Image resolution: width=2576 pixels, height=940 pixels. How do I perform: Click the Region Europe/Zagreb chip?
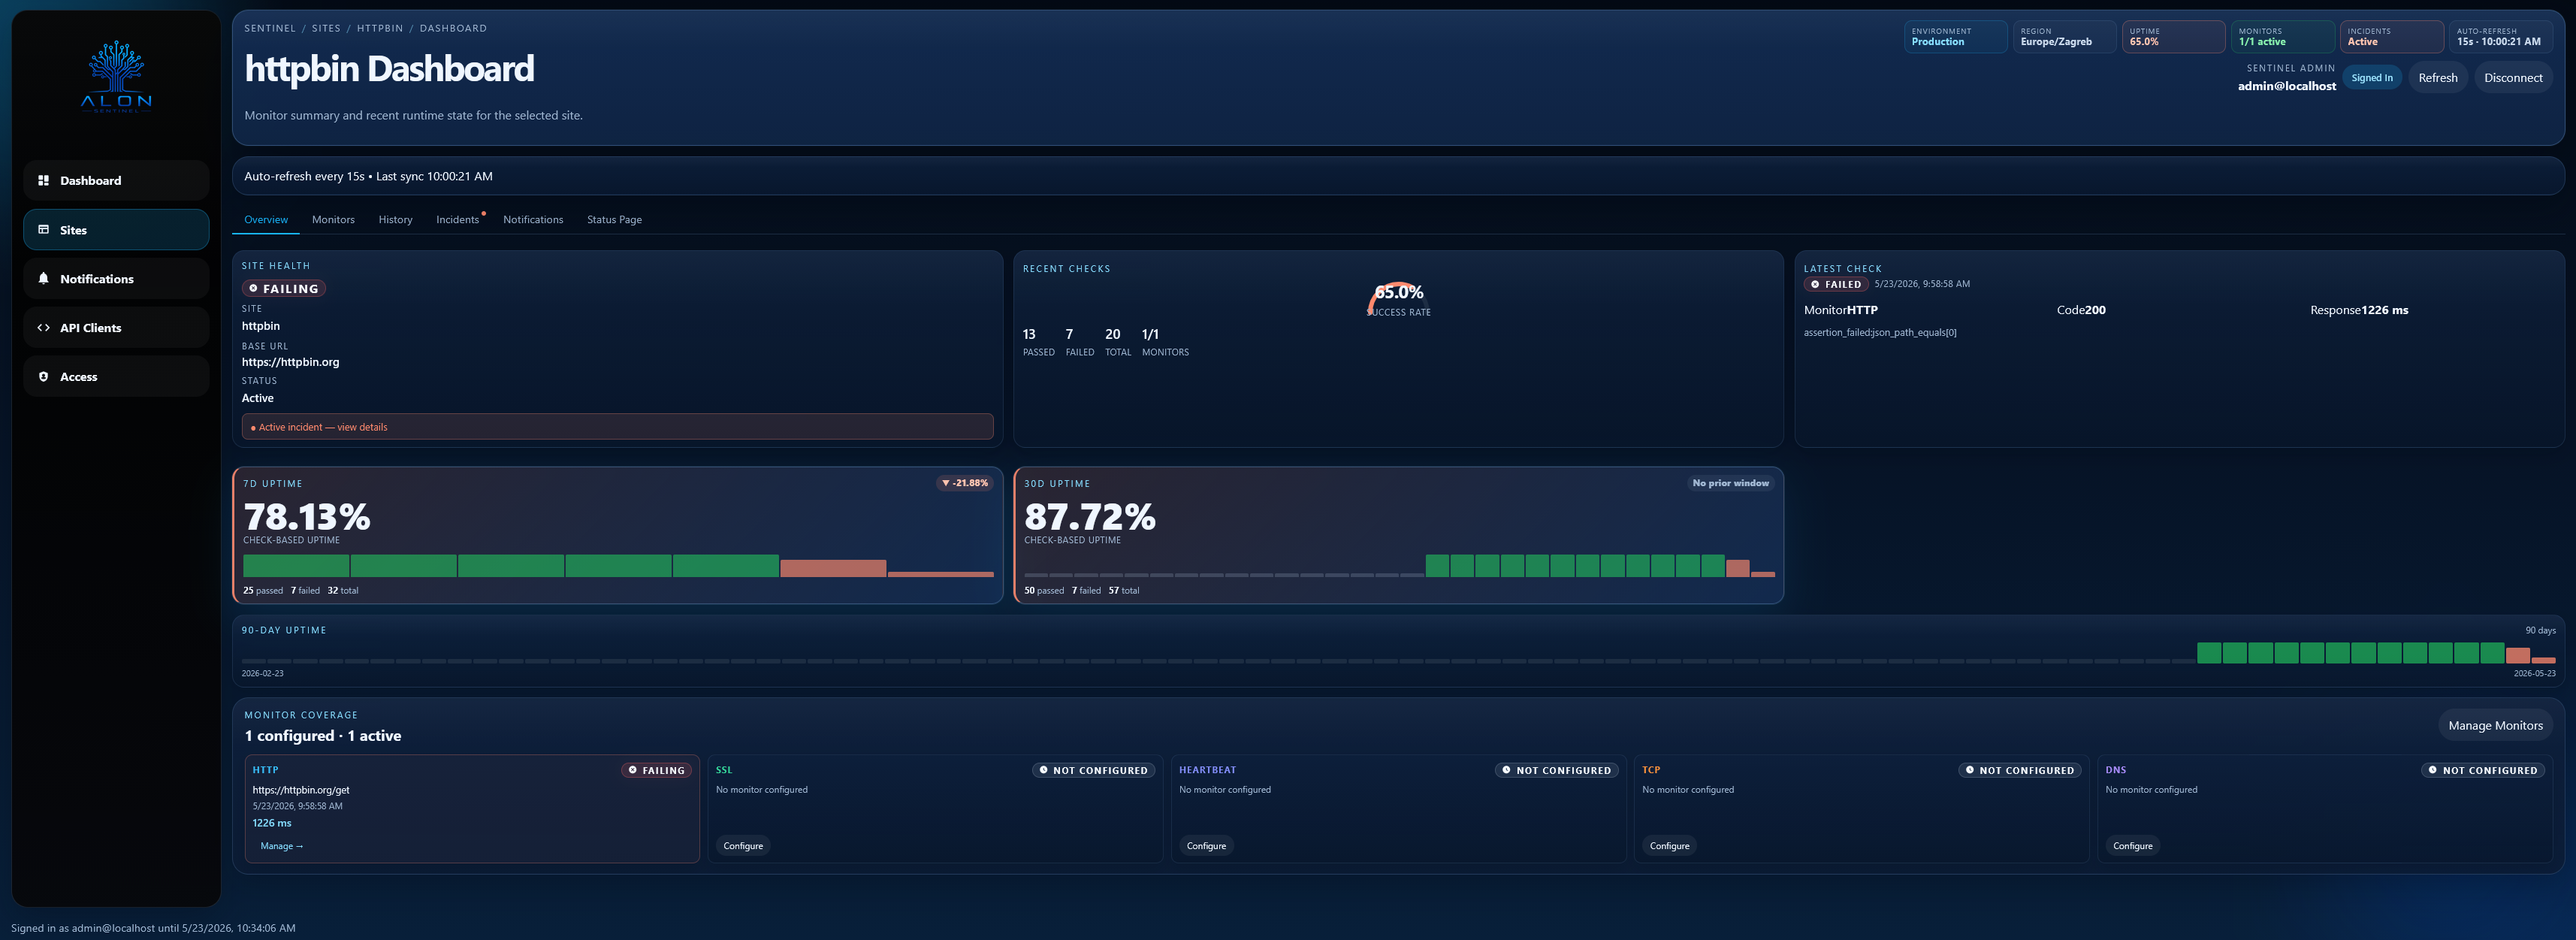pos(2064,37)
